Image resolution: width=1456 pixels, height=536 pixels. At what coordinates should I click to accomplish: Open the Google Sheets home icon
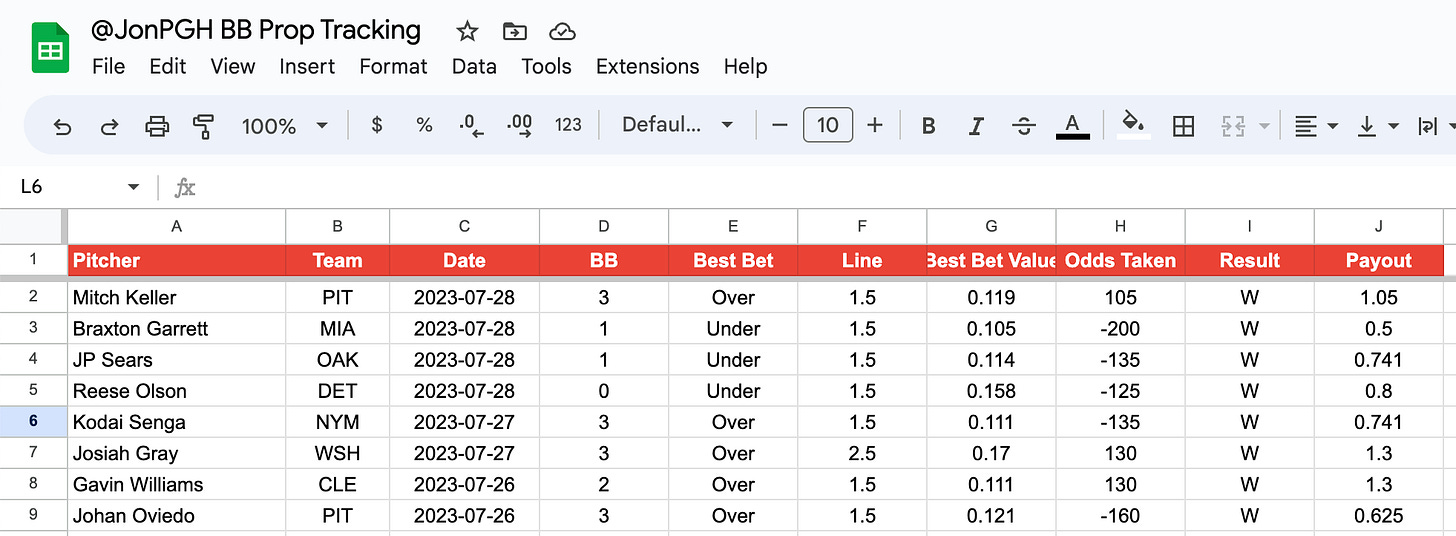tap(50, 47)
